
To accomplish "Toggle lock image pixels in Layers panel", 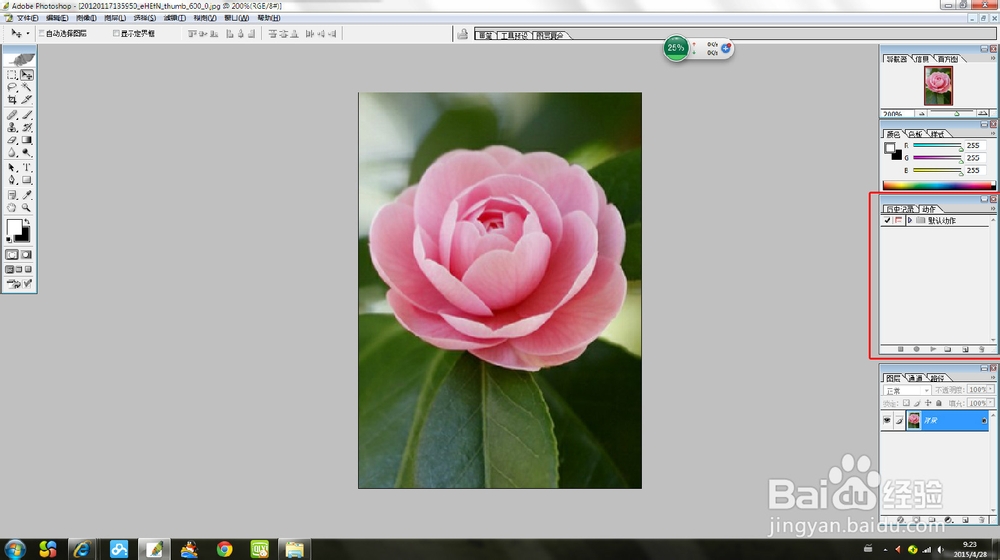I will 917,403.
